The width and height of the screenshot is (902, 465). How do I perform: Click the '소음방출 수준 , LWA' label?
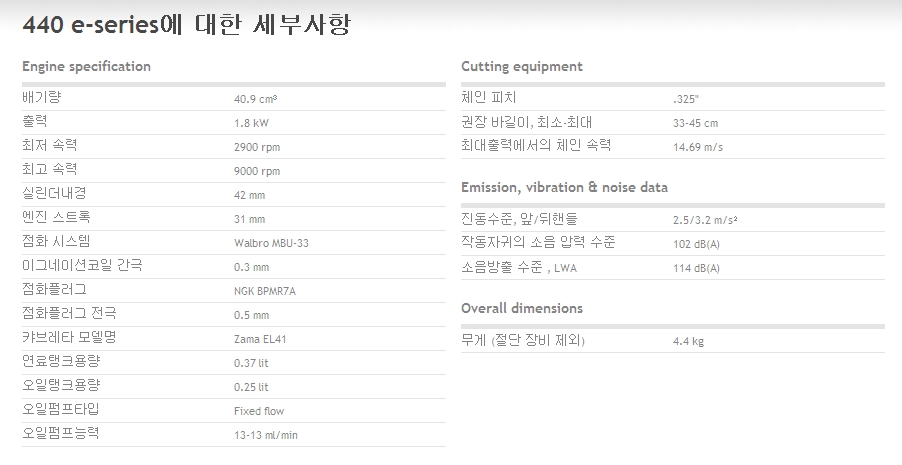(519, 267)
